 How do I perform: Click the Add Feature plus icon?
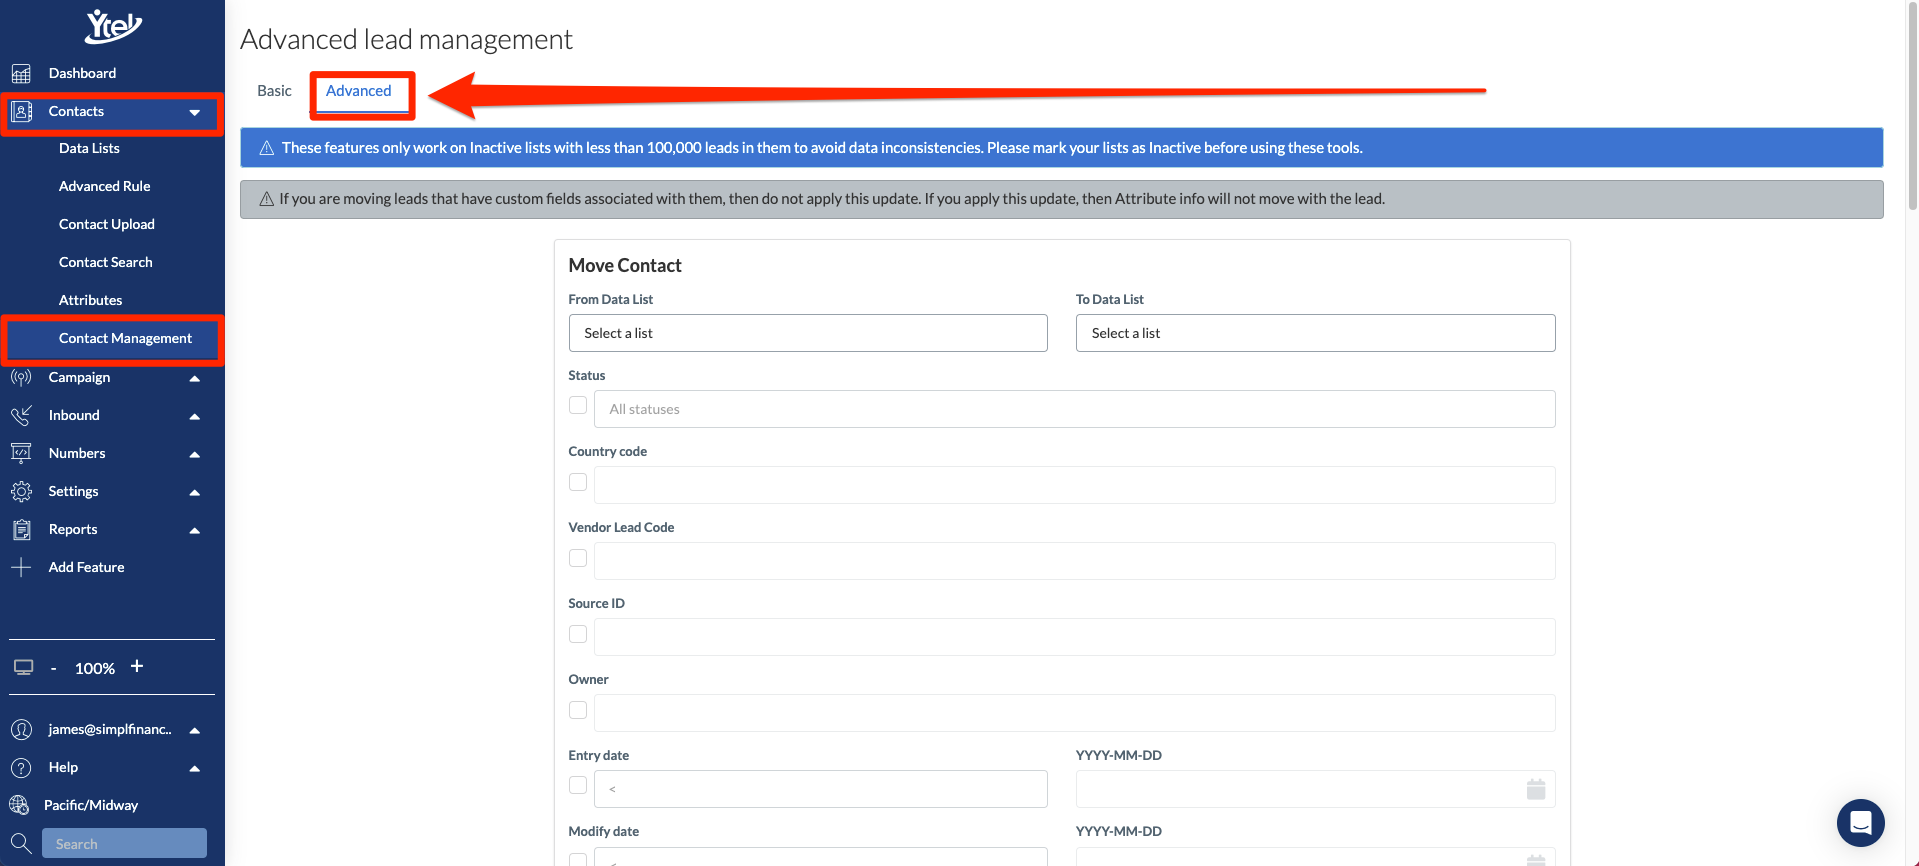[x=21, y=567]
